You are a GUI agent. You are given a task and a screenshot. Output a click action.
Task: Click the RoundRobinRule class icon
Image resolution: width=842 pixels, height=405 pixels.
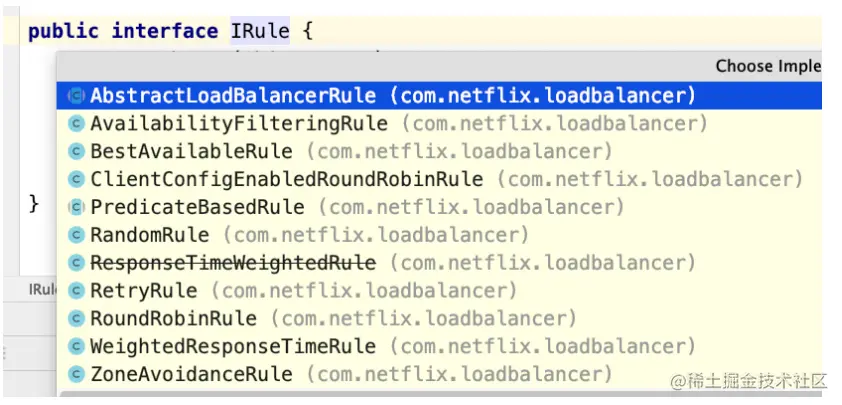[x=76, y=319]
